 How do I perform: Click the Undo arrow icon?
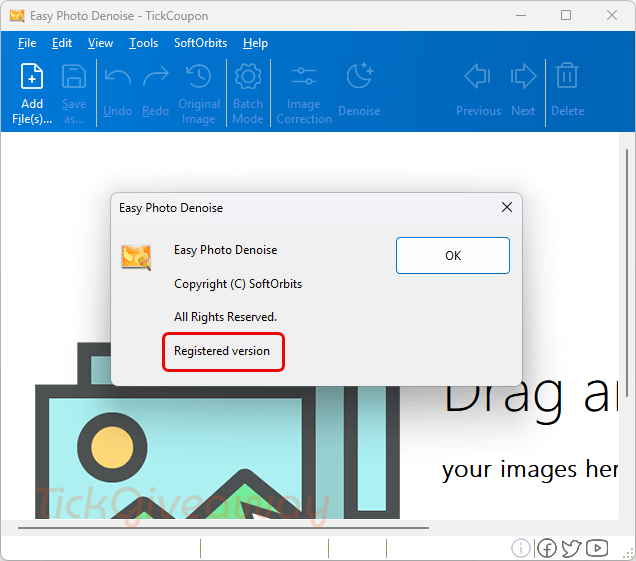pos(118,76)
